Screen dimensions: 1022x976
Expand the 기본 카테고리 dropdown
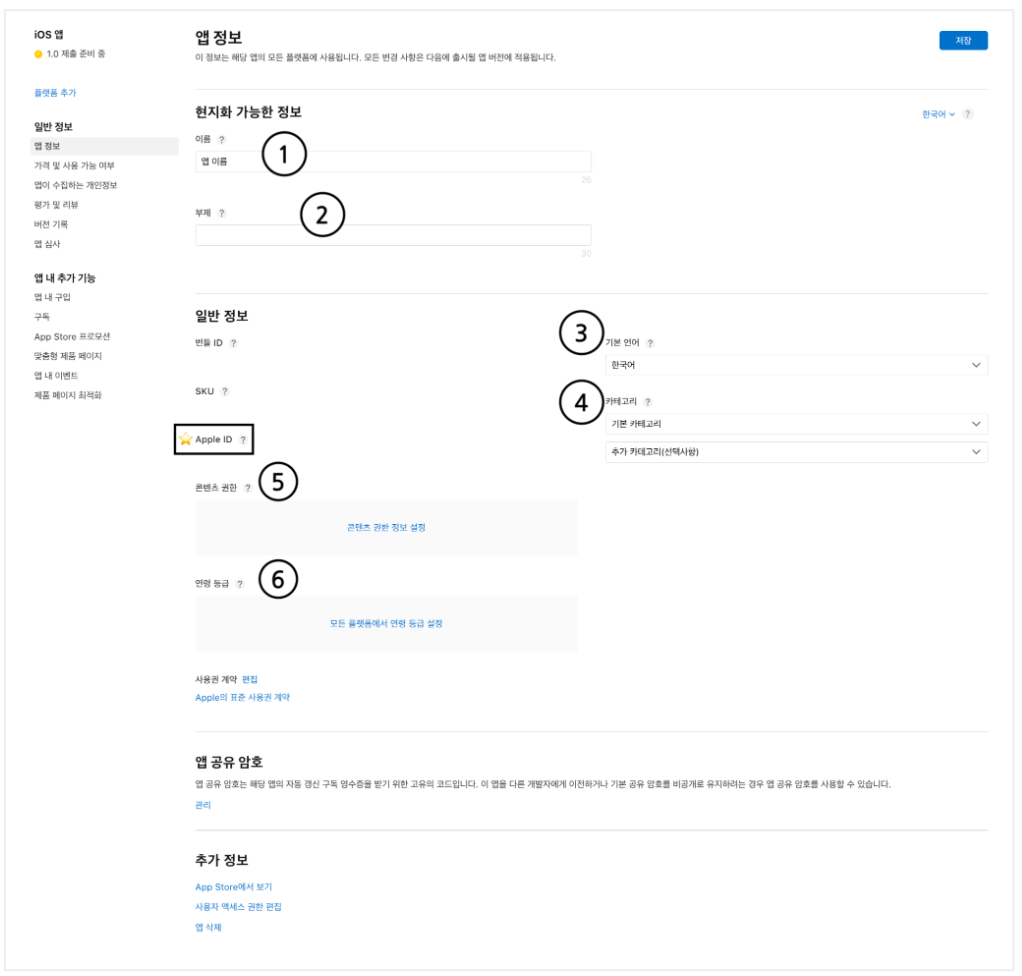point(796,424)
